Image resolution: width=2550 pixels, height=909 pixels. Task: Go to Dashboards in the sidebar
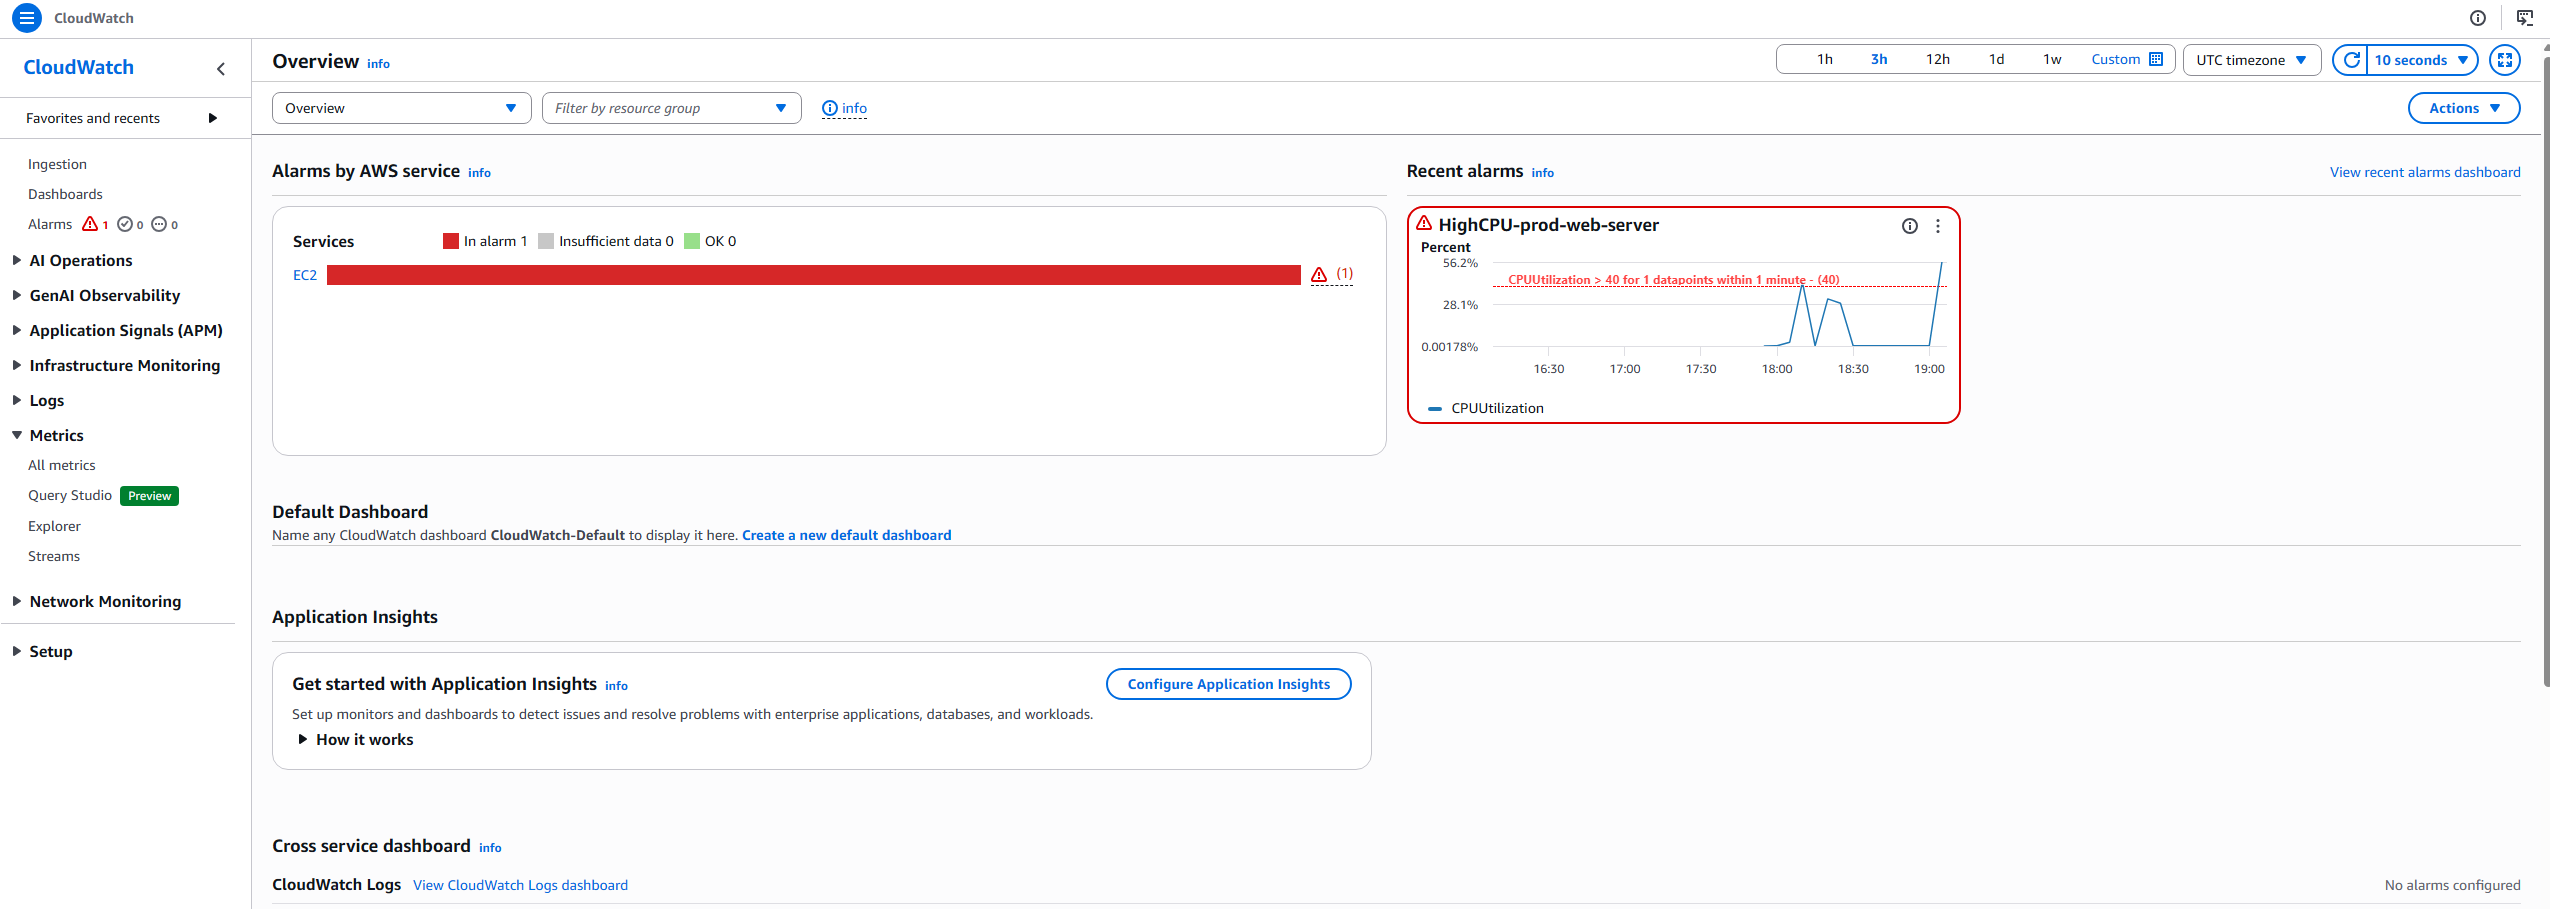[65, 194]
